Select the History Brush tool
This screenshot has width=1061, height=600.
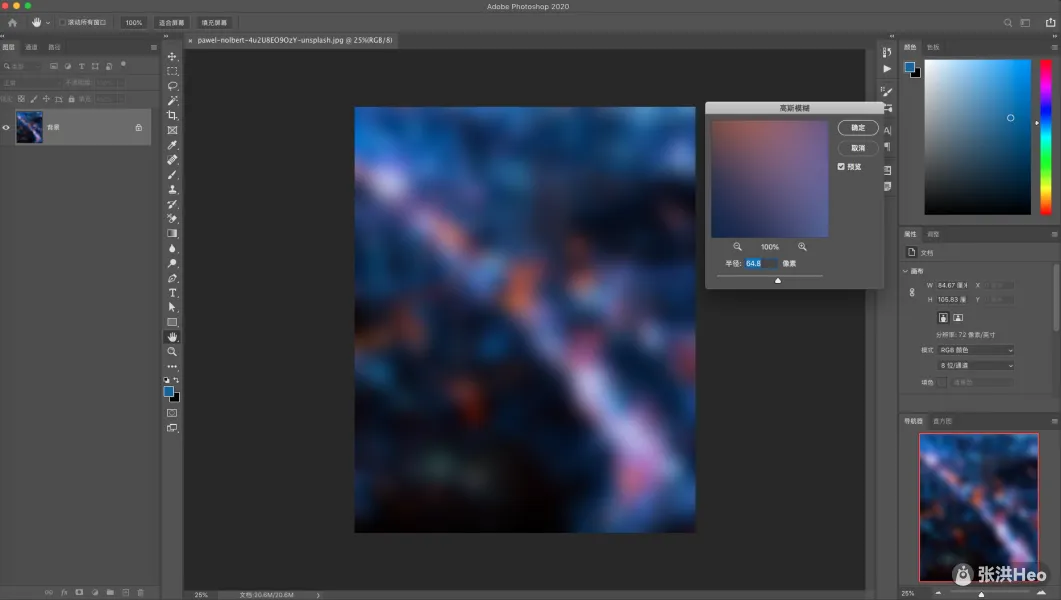tap(172, 204)
